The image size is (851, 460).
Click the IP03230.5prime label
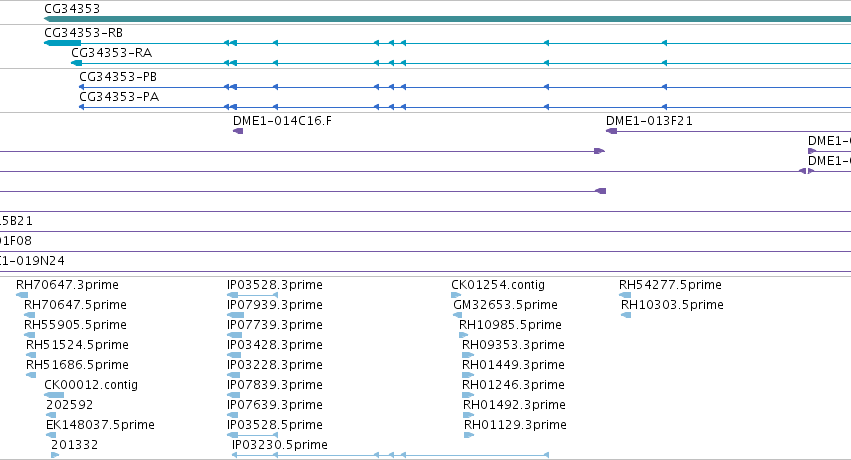click(x=280, y=445)
